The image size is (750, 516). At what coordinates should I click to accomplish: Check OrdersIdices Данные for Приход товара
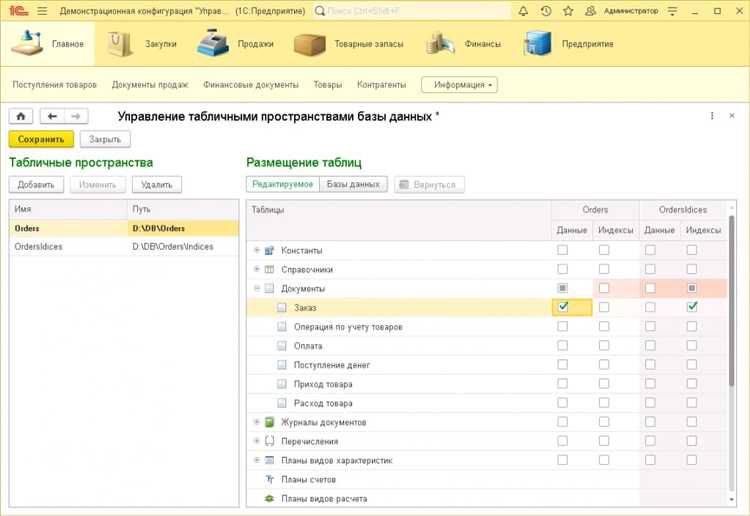(x=650, y=384)
